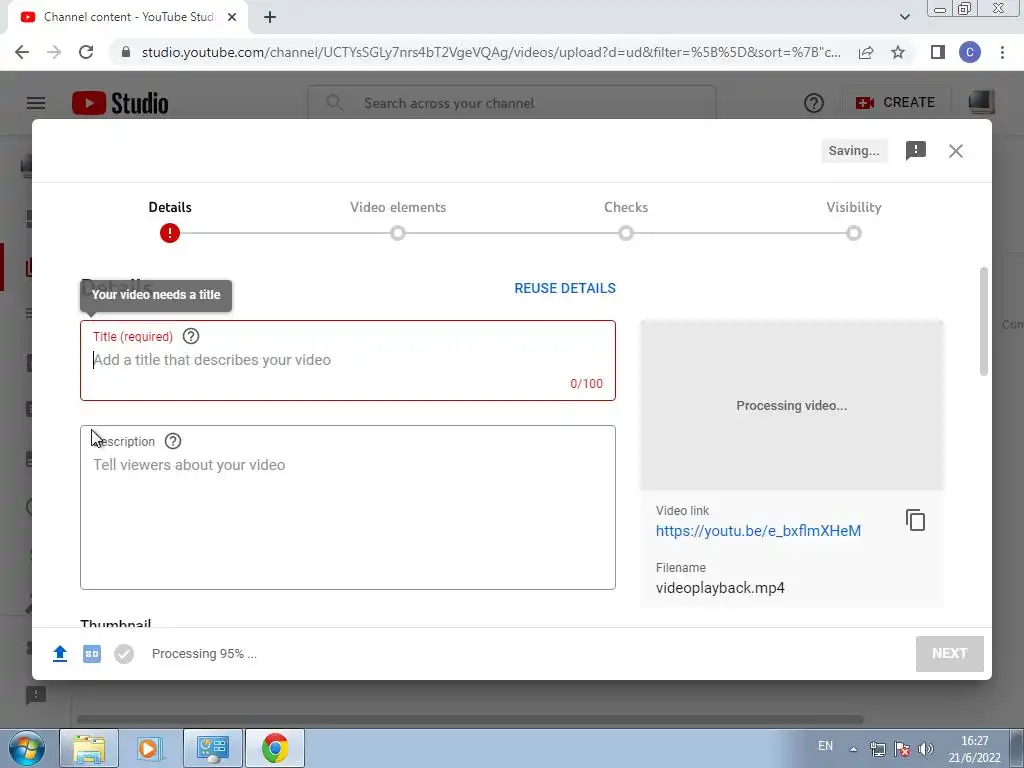Click the Control Panel taskbar icon
The image size is (1024, 768).
coord(213,748)
